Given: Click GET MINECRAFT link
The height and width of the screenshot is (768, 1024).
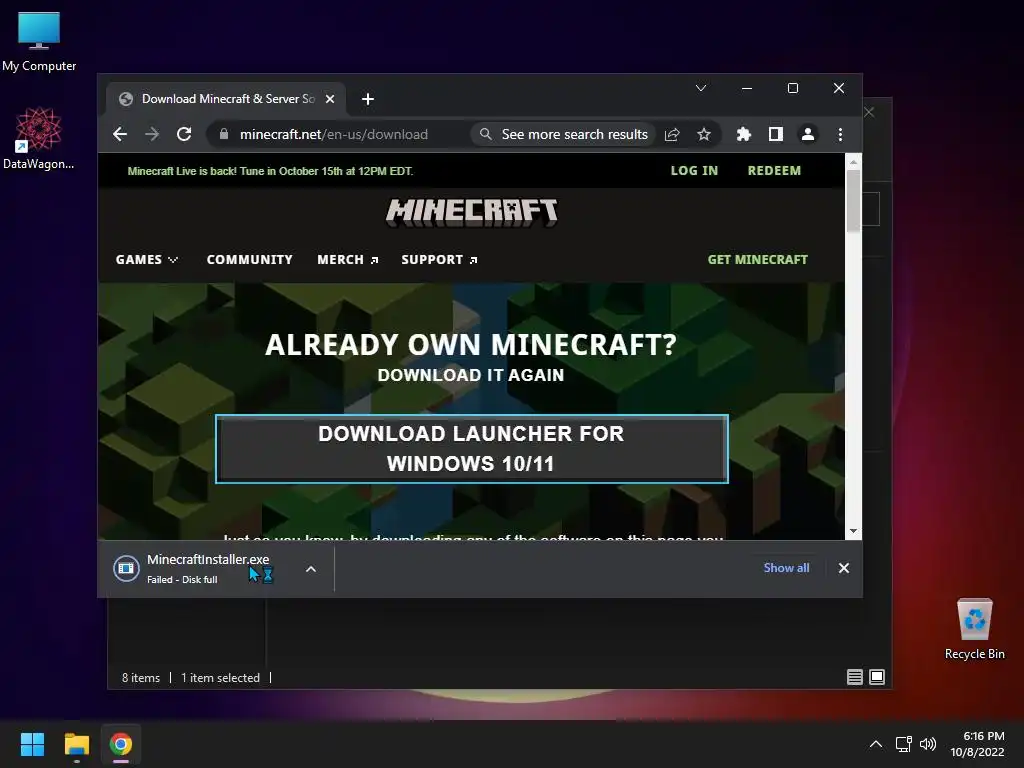Looking at the screenshot, I should point(758,260).
